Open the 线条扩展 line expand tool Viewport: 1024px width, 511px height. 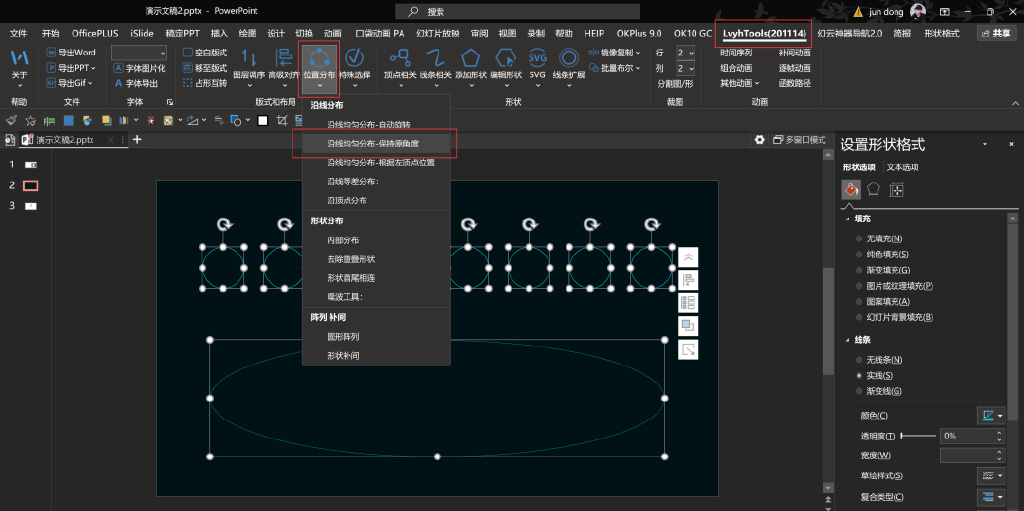tap(568, 66)
